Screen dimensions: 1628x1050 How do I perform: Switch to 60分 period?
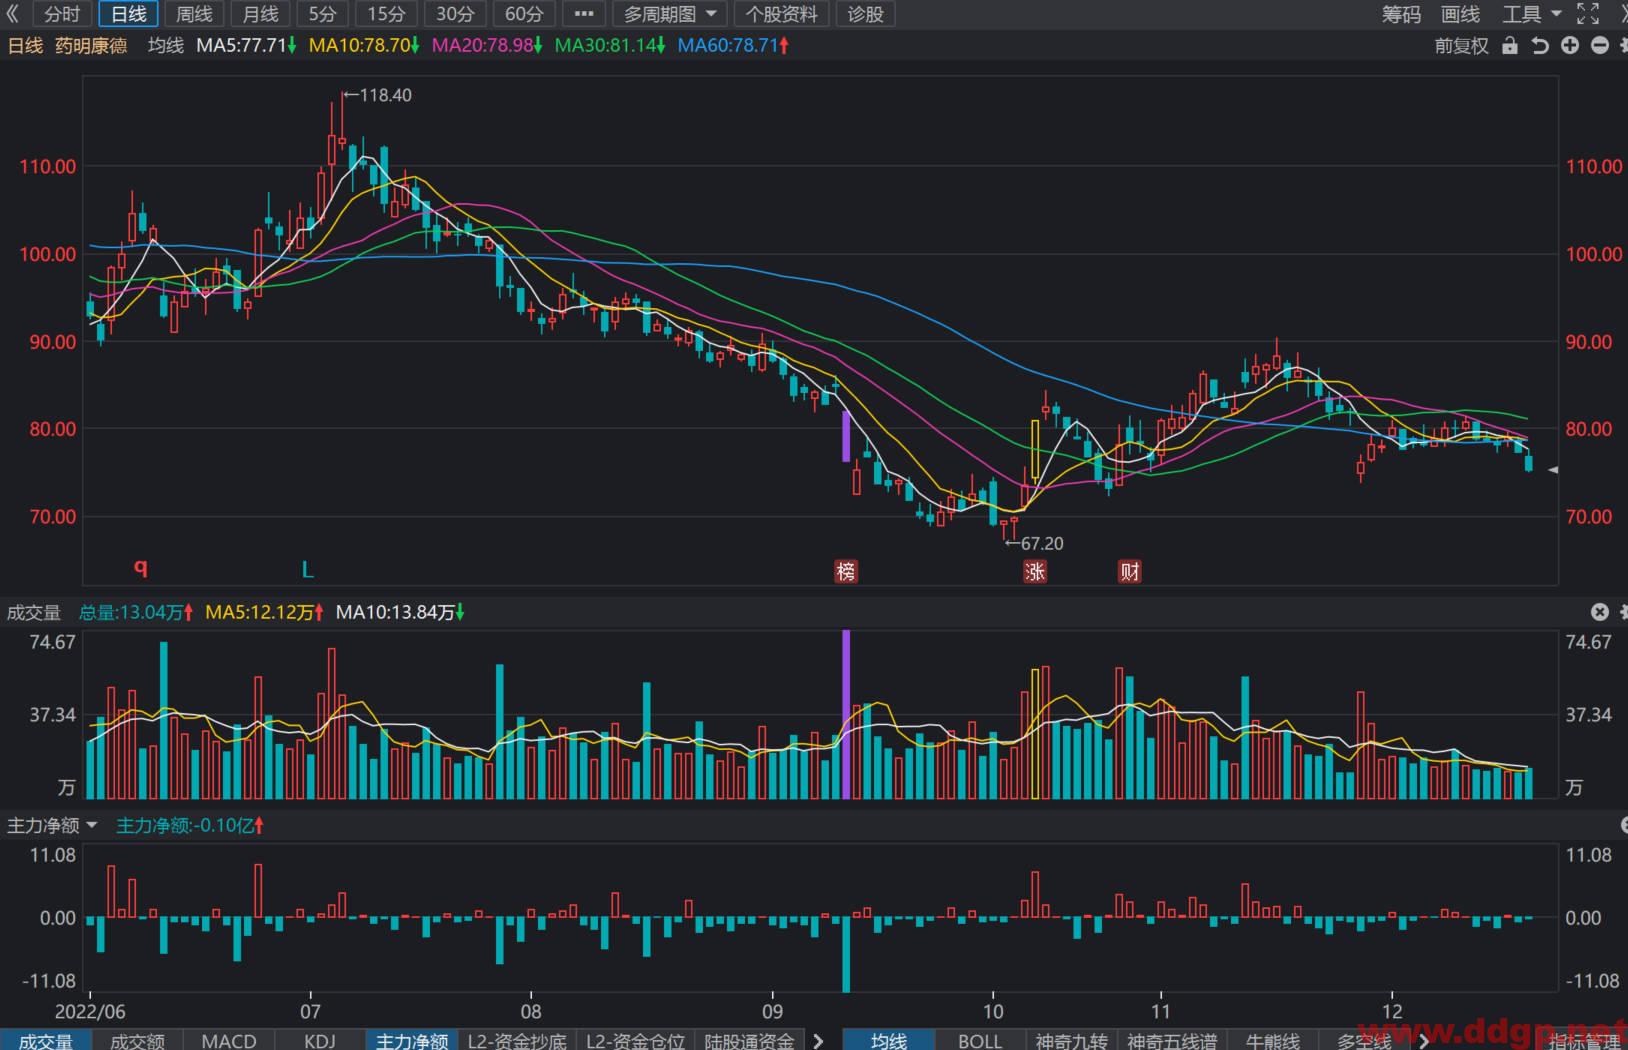(x=523, y=14)
